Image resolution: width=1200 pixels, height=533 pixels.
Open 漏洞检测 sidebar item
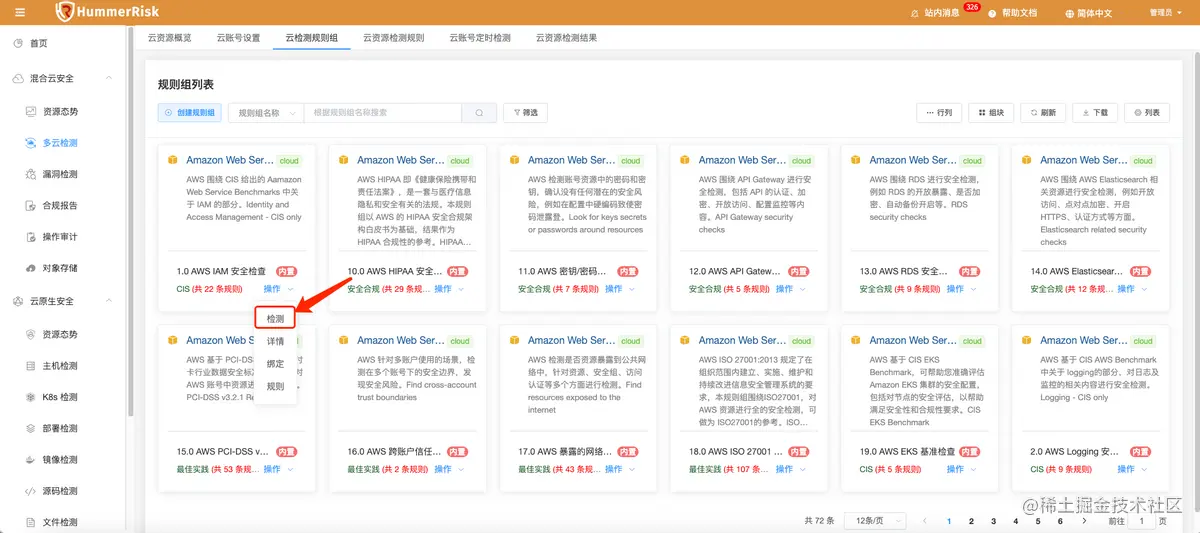62,174
